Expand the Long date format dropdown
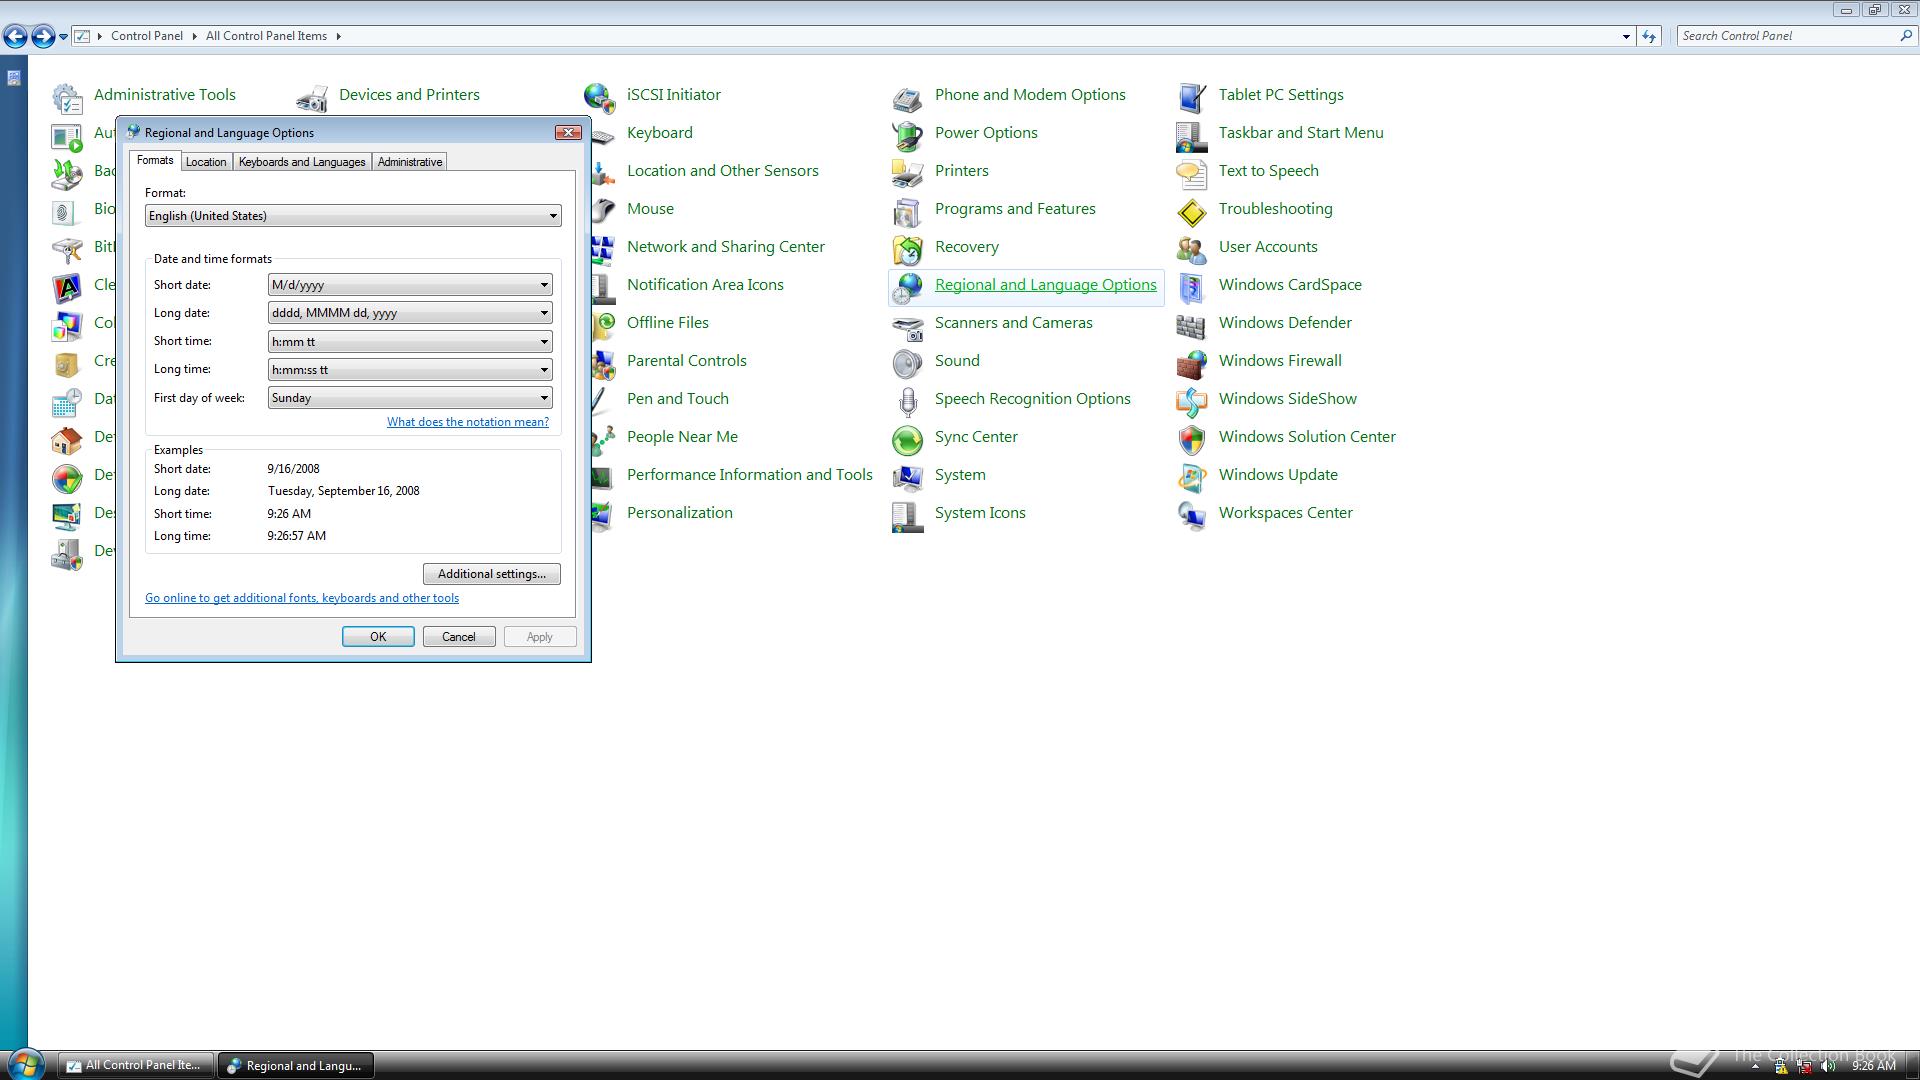Image resolution: width=1920 pixels, height=1080 pixels. point(410,313)
